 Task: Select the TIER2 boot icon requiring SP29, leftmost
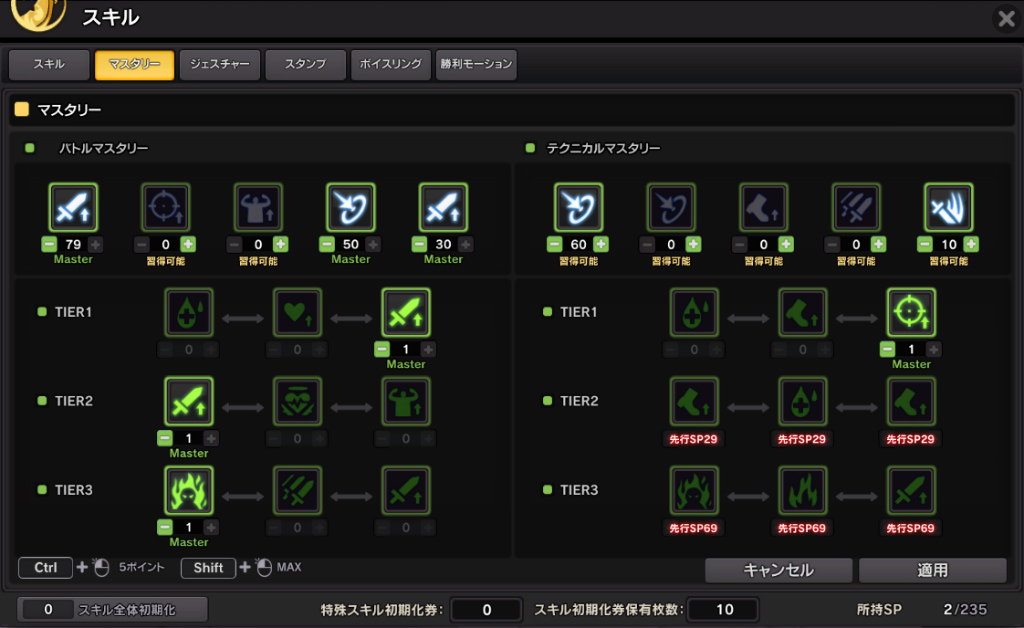click(x=694, y=401)
